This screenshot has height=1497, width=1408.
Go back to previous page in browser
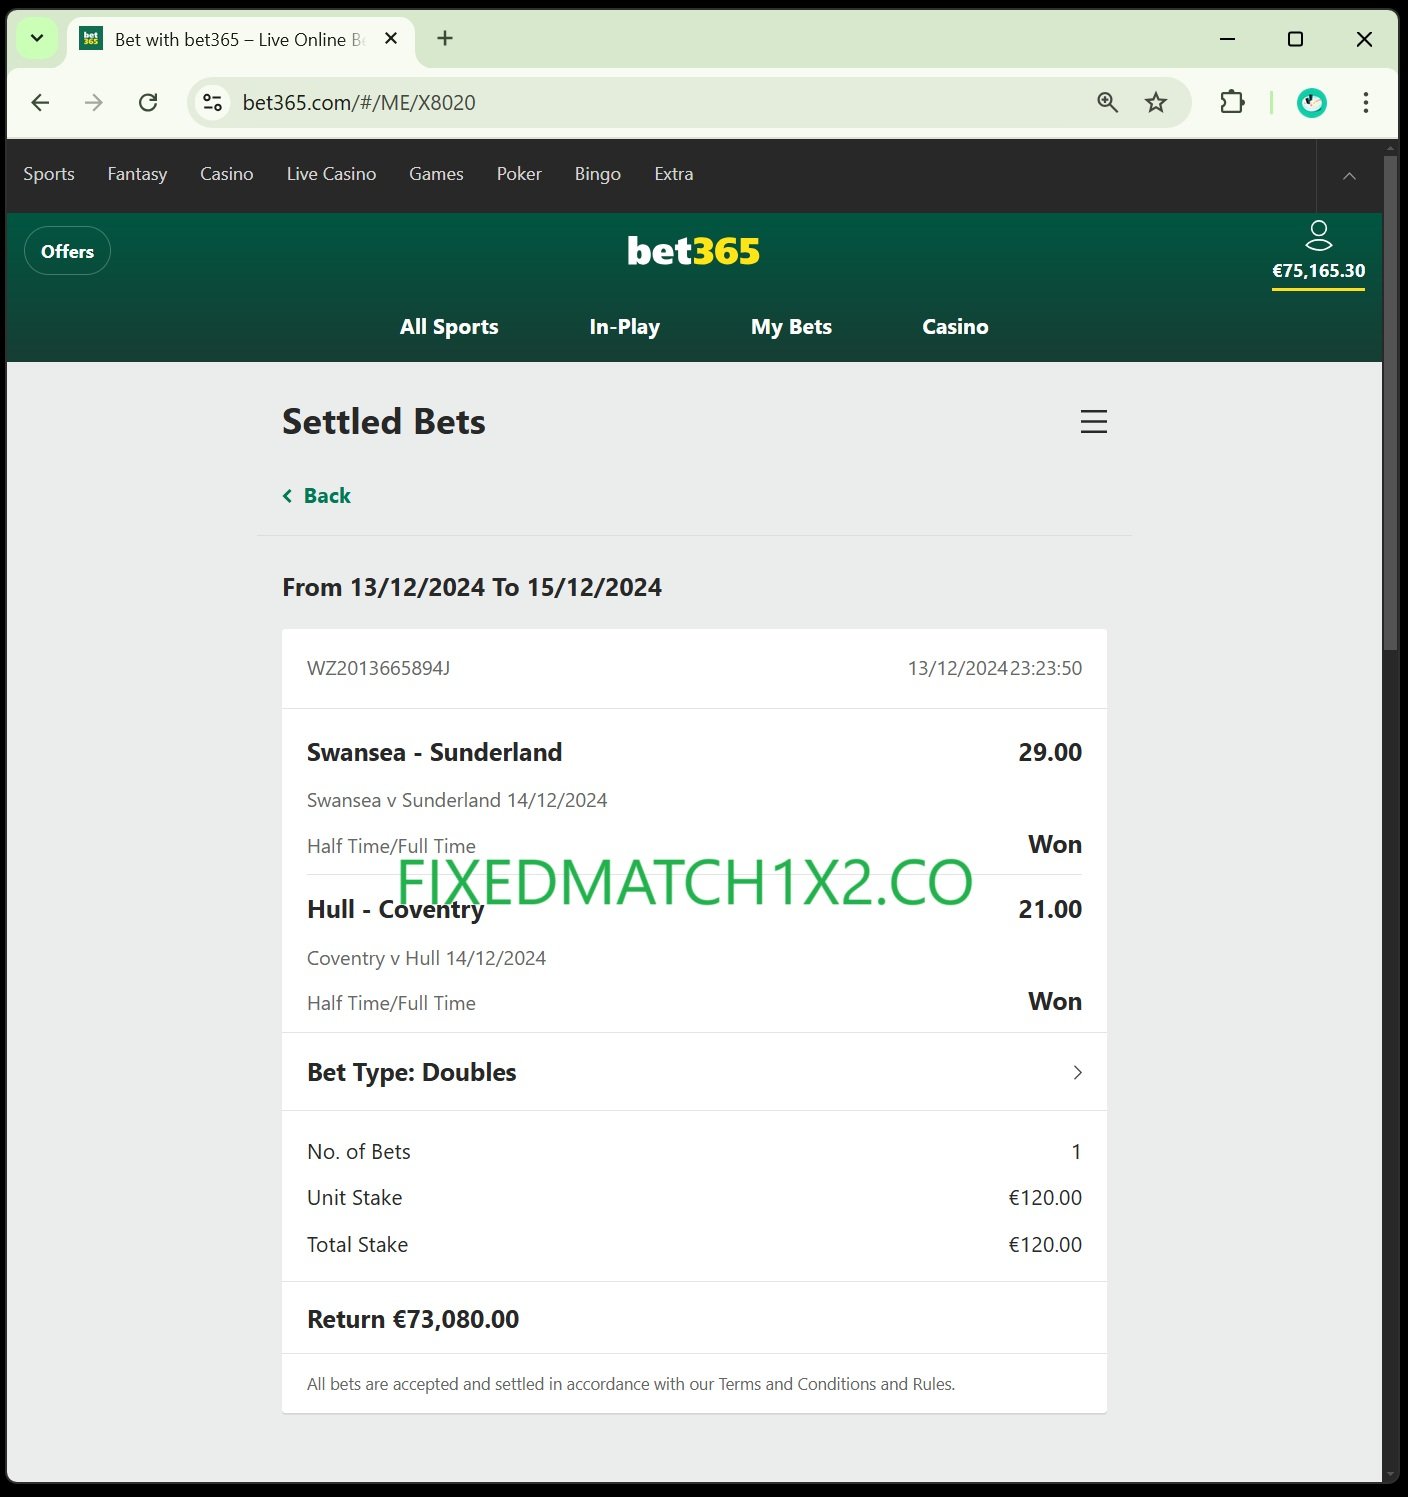[x=40, y=102]
